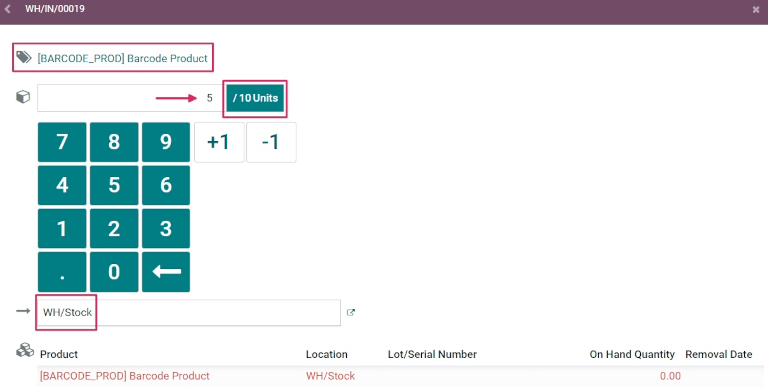Image resolution: width=768 pixels, height=391 pixels.
Task: Tap keypad digit 0
Action: pyautogui.click(x=114, y=272)
